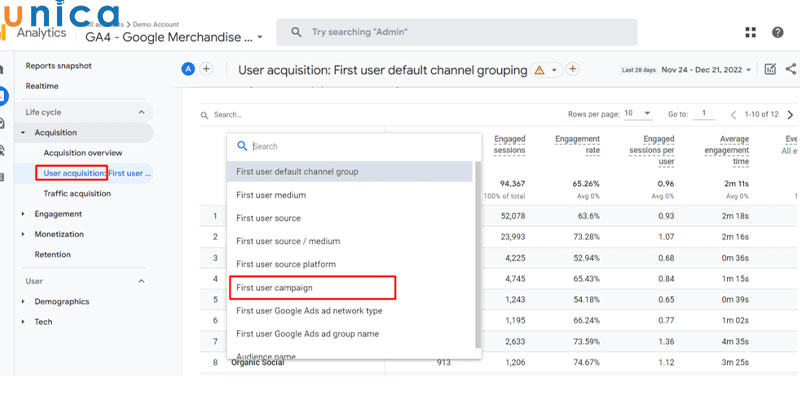Screen dimensions: 800x400
Task: Collapse the Life cycle section
Action: [x=141, y=112]
